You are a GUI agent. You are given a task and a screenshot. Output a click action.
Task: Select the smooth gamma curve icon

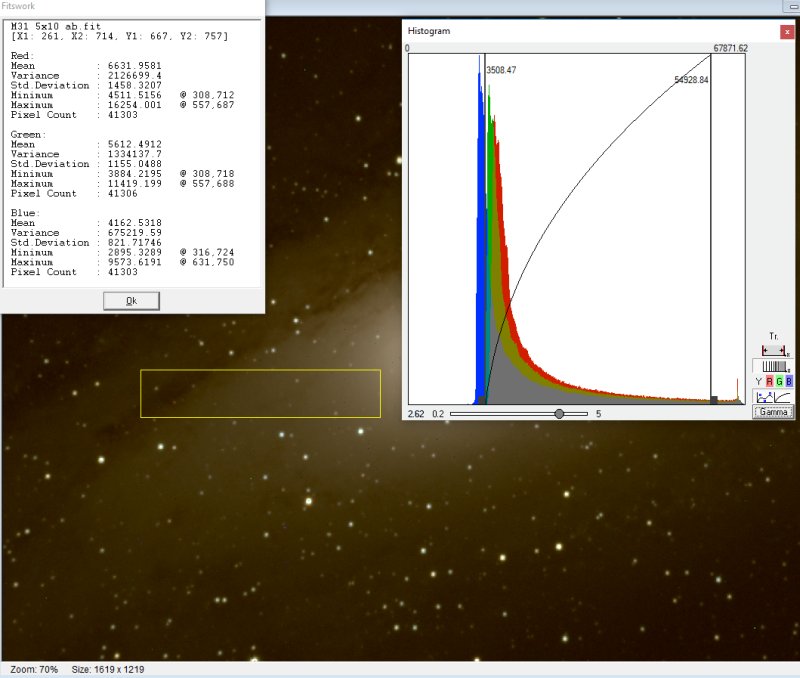[784, 397]
